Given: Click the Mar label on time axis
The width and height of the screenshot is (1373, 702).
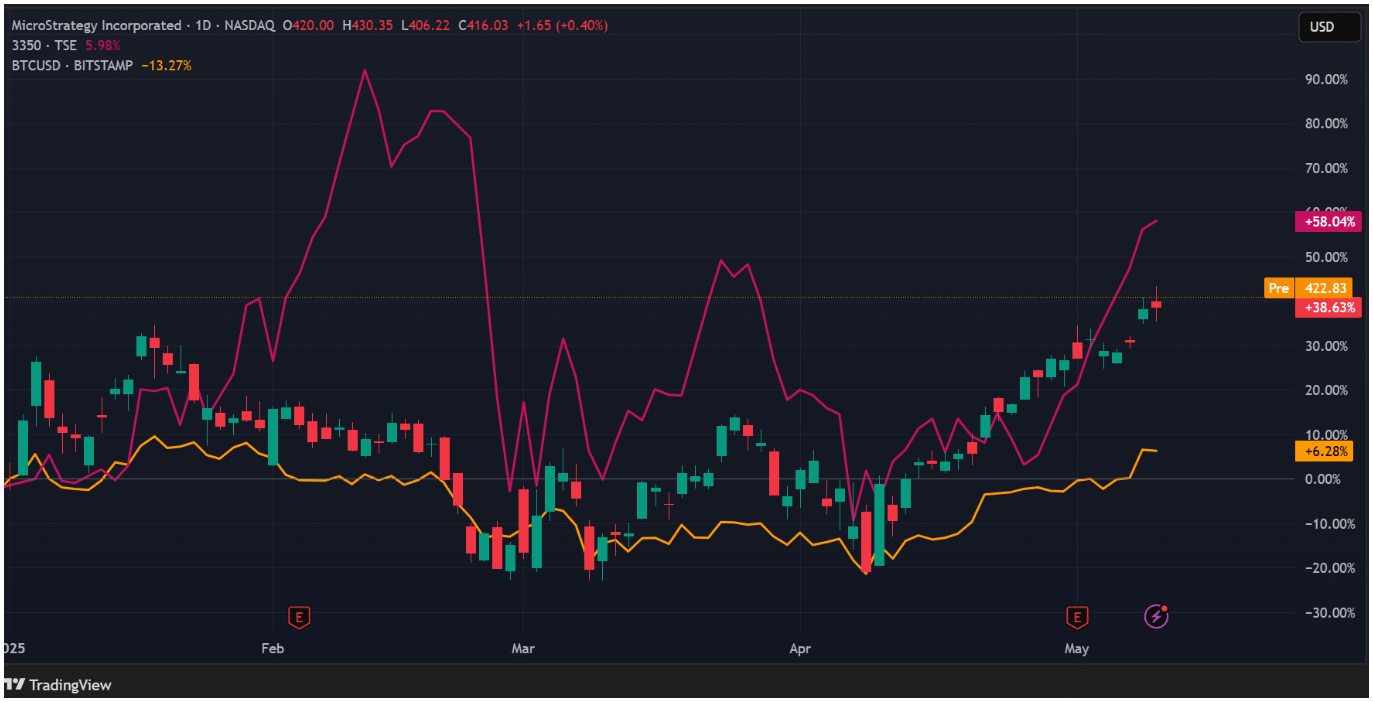Looking at the screenshot, I should pyautogui.click(x=523, y=649).
